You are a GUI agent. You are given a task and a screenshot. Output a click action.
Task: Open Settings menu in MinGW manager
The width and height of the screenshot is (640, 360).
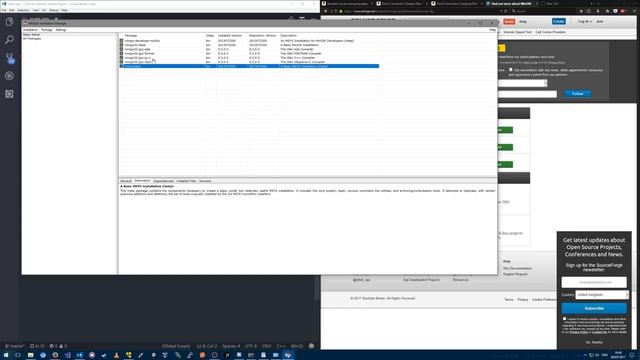coord(61,30)
